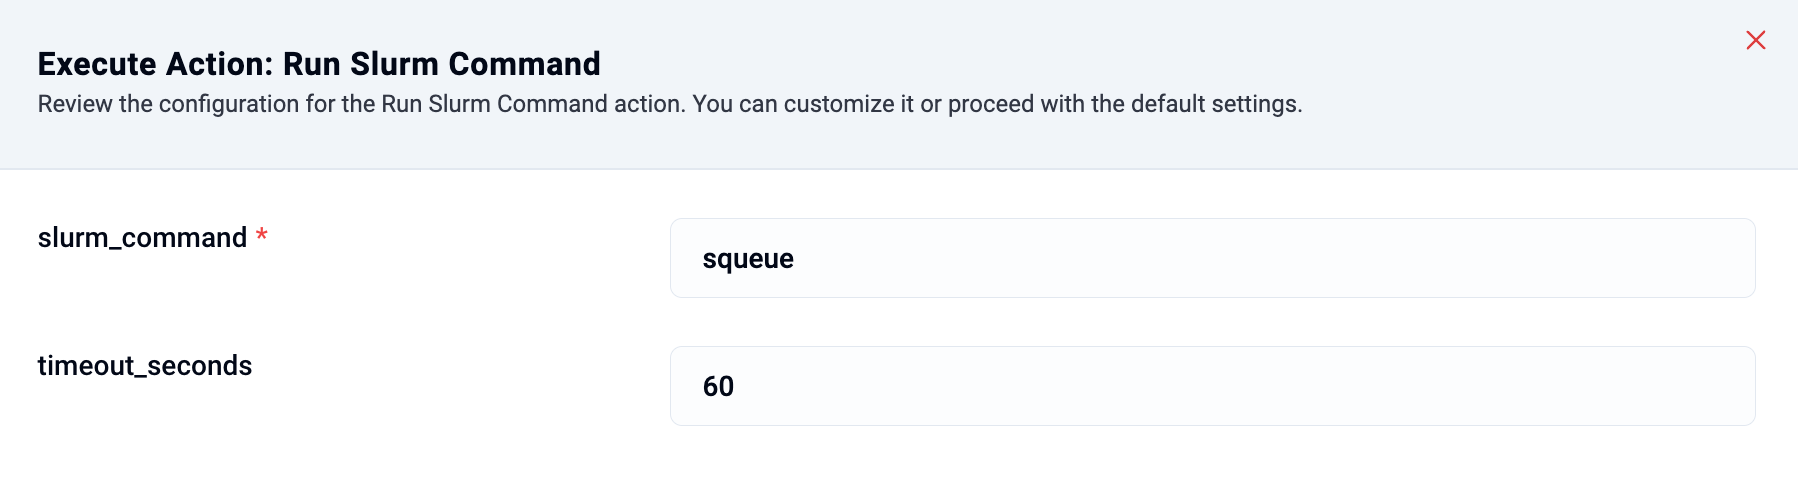1798x496 pixels.
Task: Click the words "Run Slurm Command" in the title
Action: tap(441, 64)
